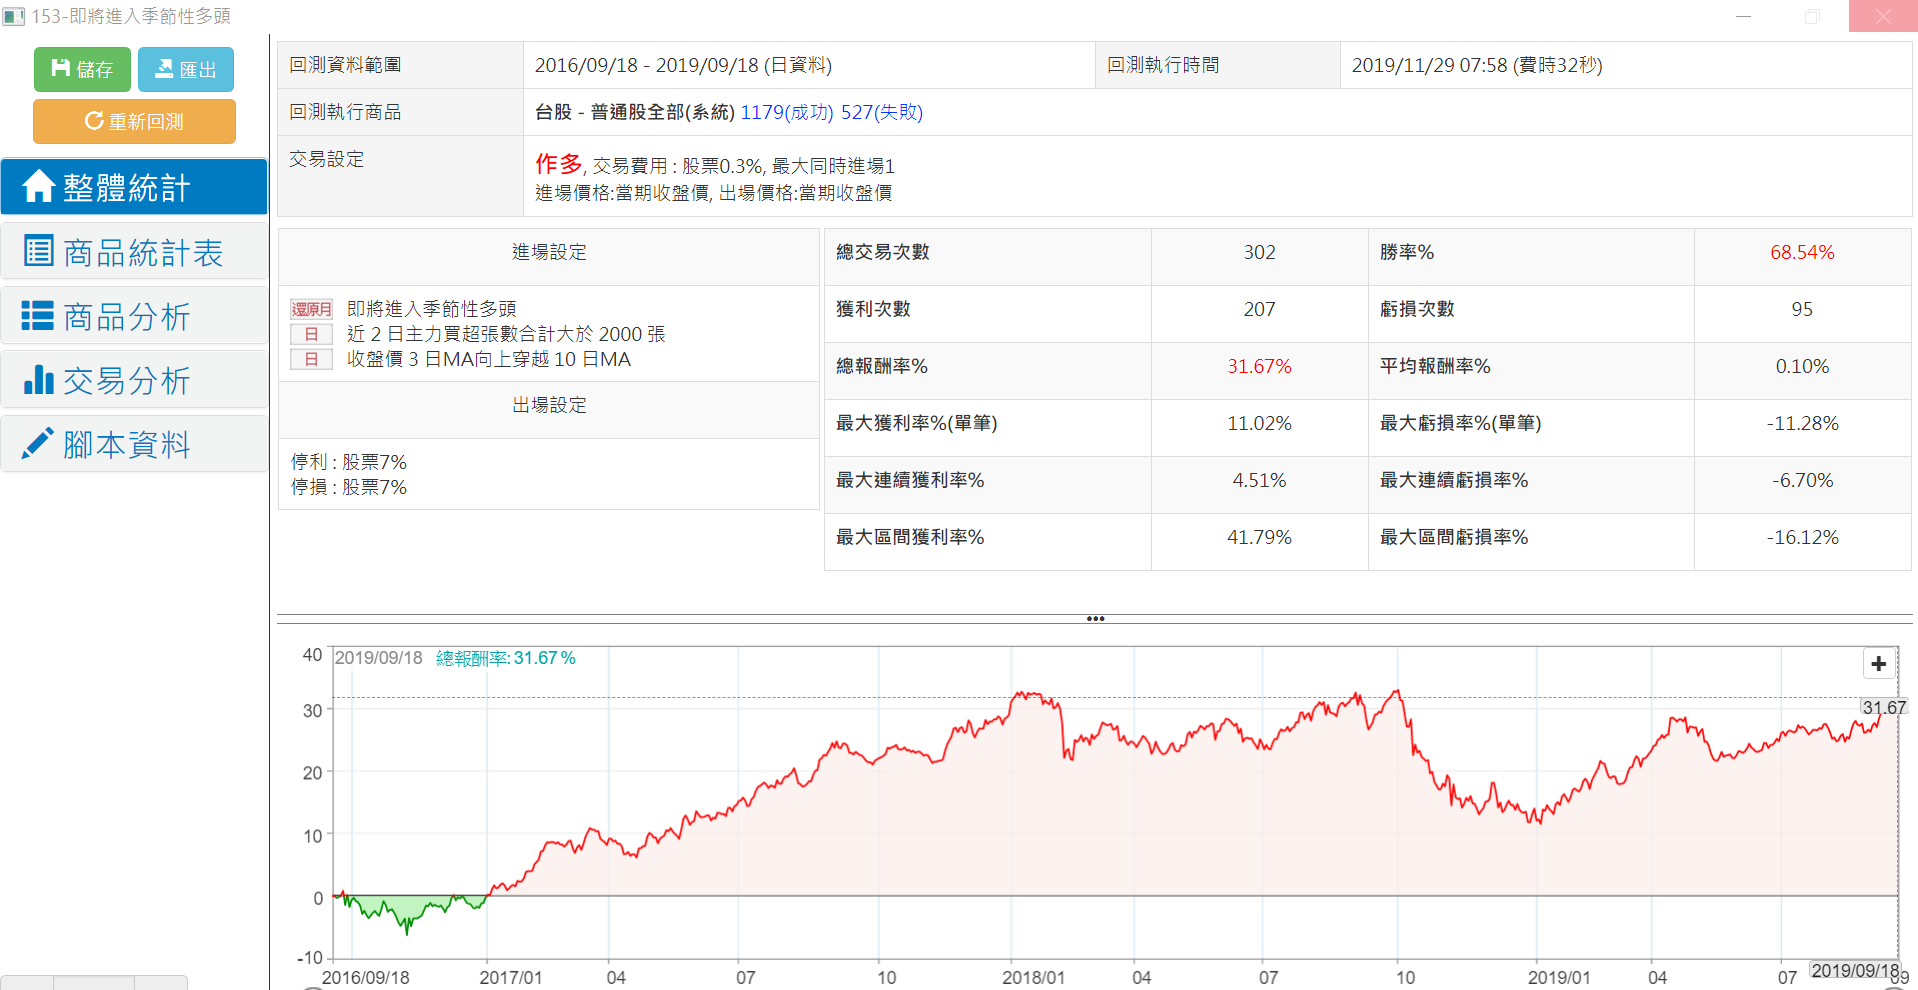The width and height of the screenshot is (1918, 990).
Task: Click the 日 tag beside 收盤價 MA condition
Action: coord(311,359)
